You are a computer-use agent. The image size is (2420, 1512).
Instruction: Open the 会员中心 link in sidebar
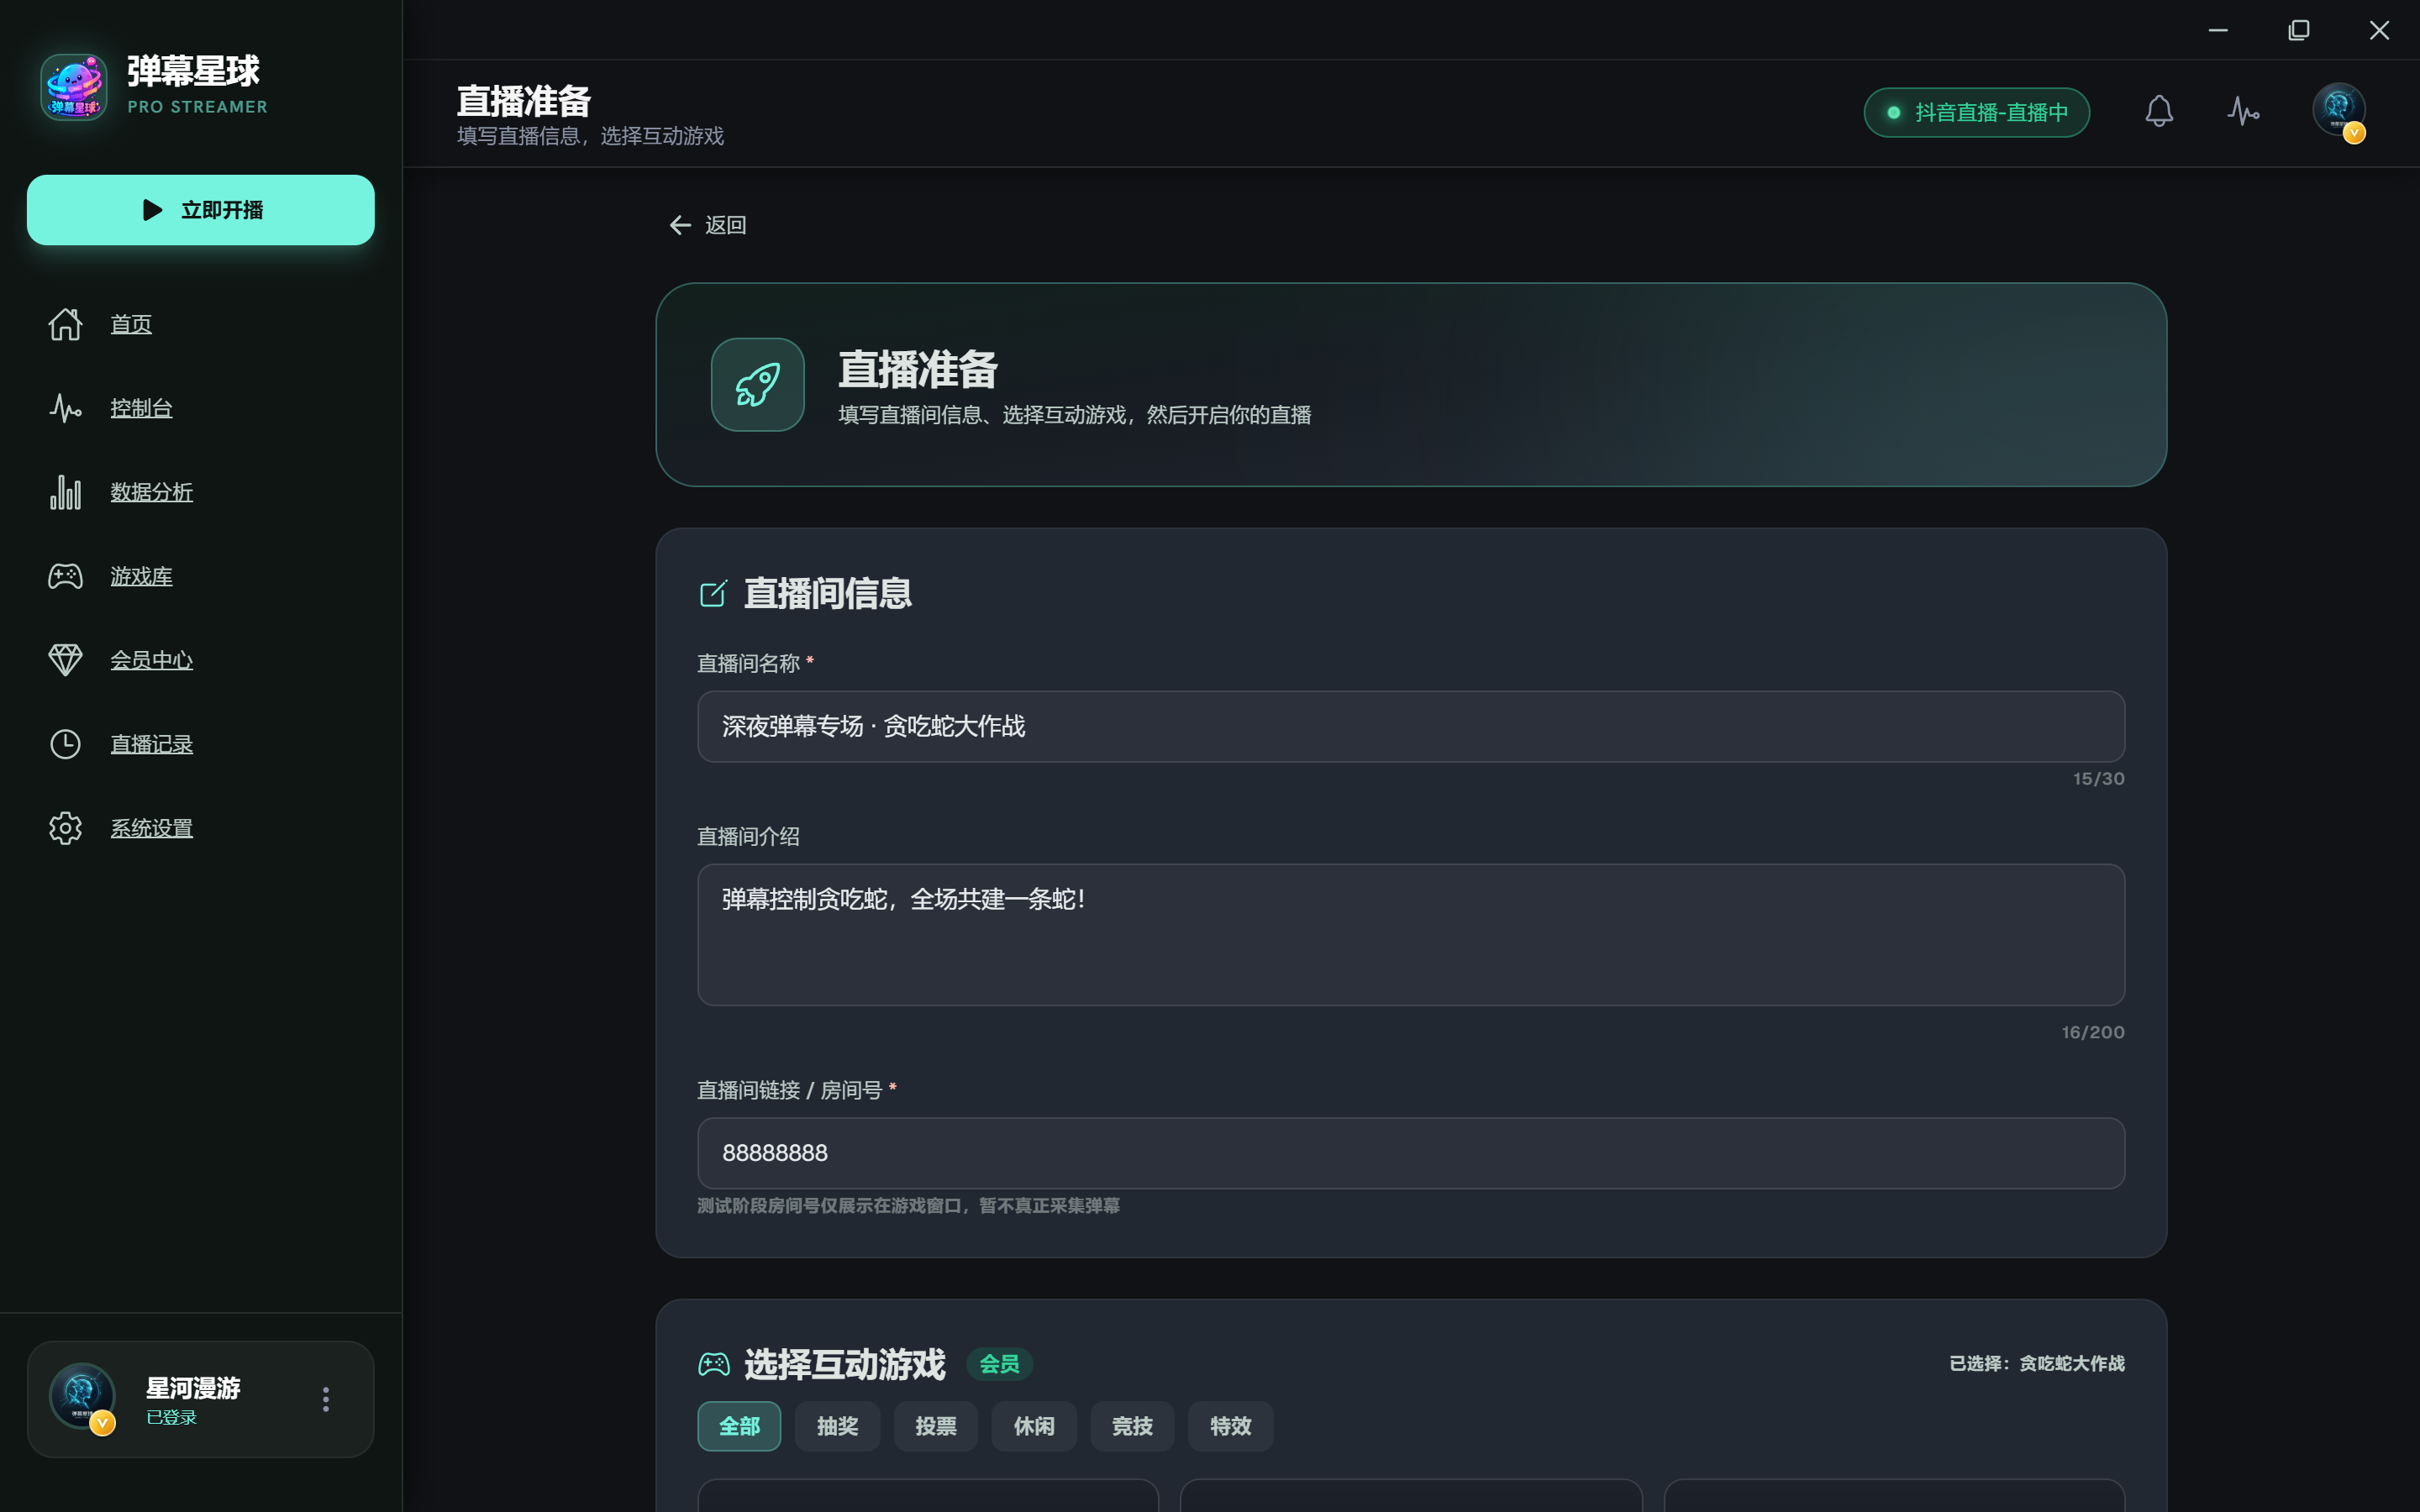(151, 660)
